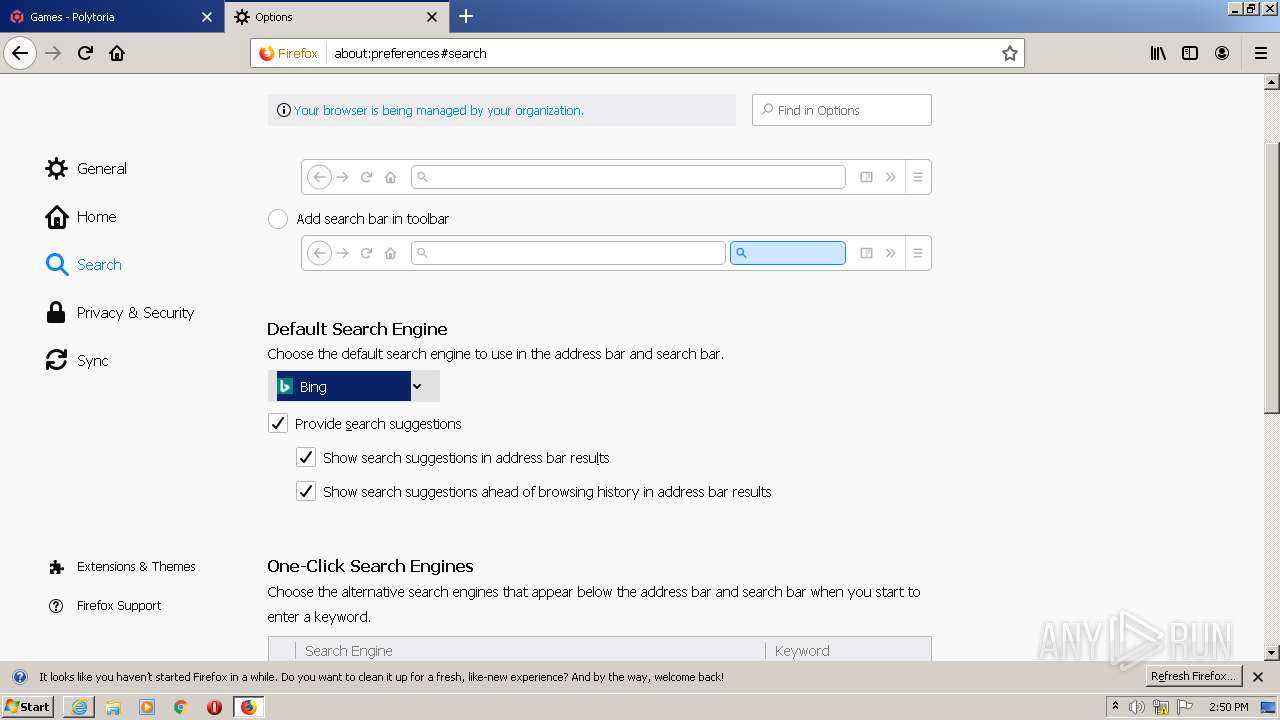Image resolution: width=1280 pixels, height=720 pixels.
Task: Click the Search Engine column header
Action: pyautogui.click(x=530, y=650)
